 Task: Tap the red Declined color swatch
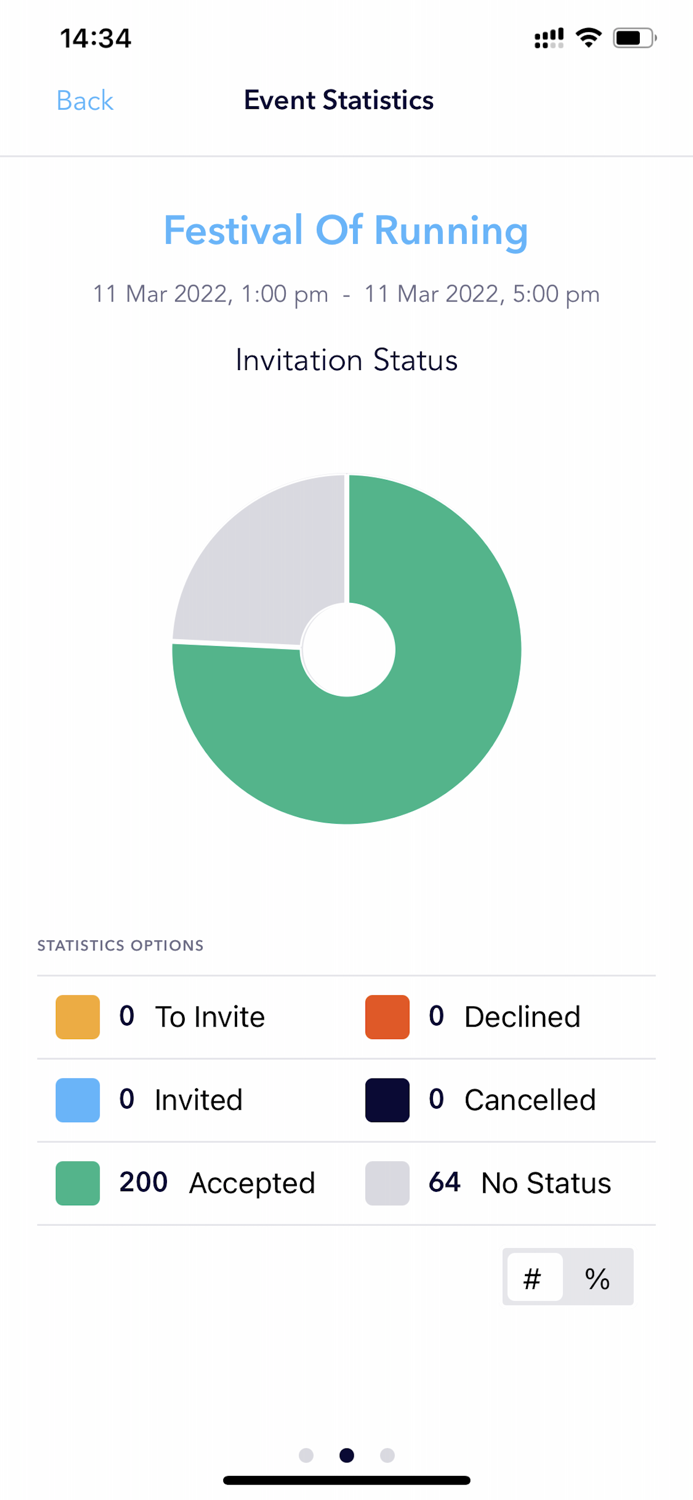point(387,1017)
